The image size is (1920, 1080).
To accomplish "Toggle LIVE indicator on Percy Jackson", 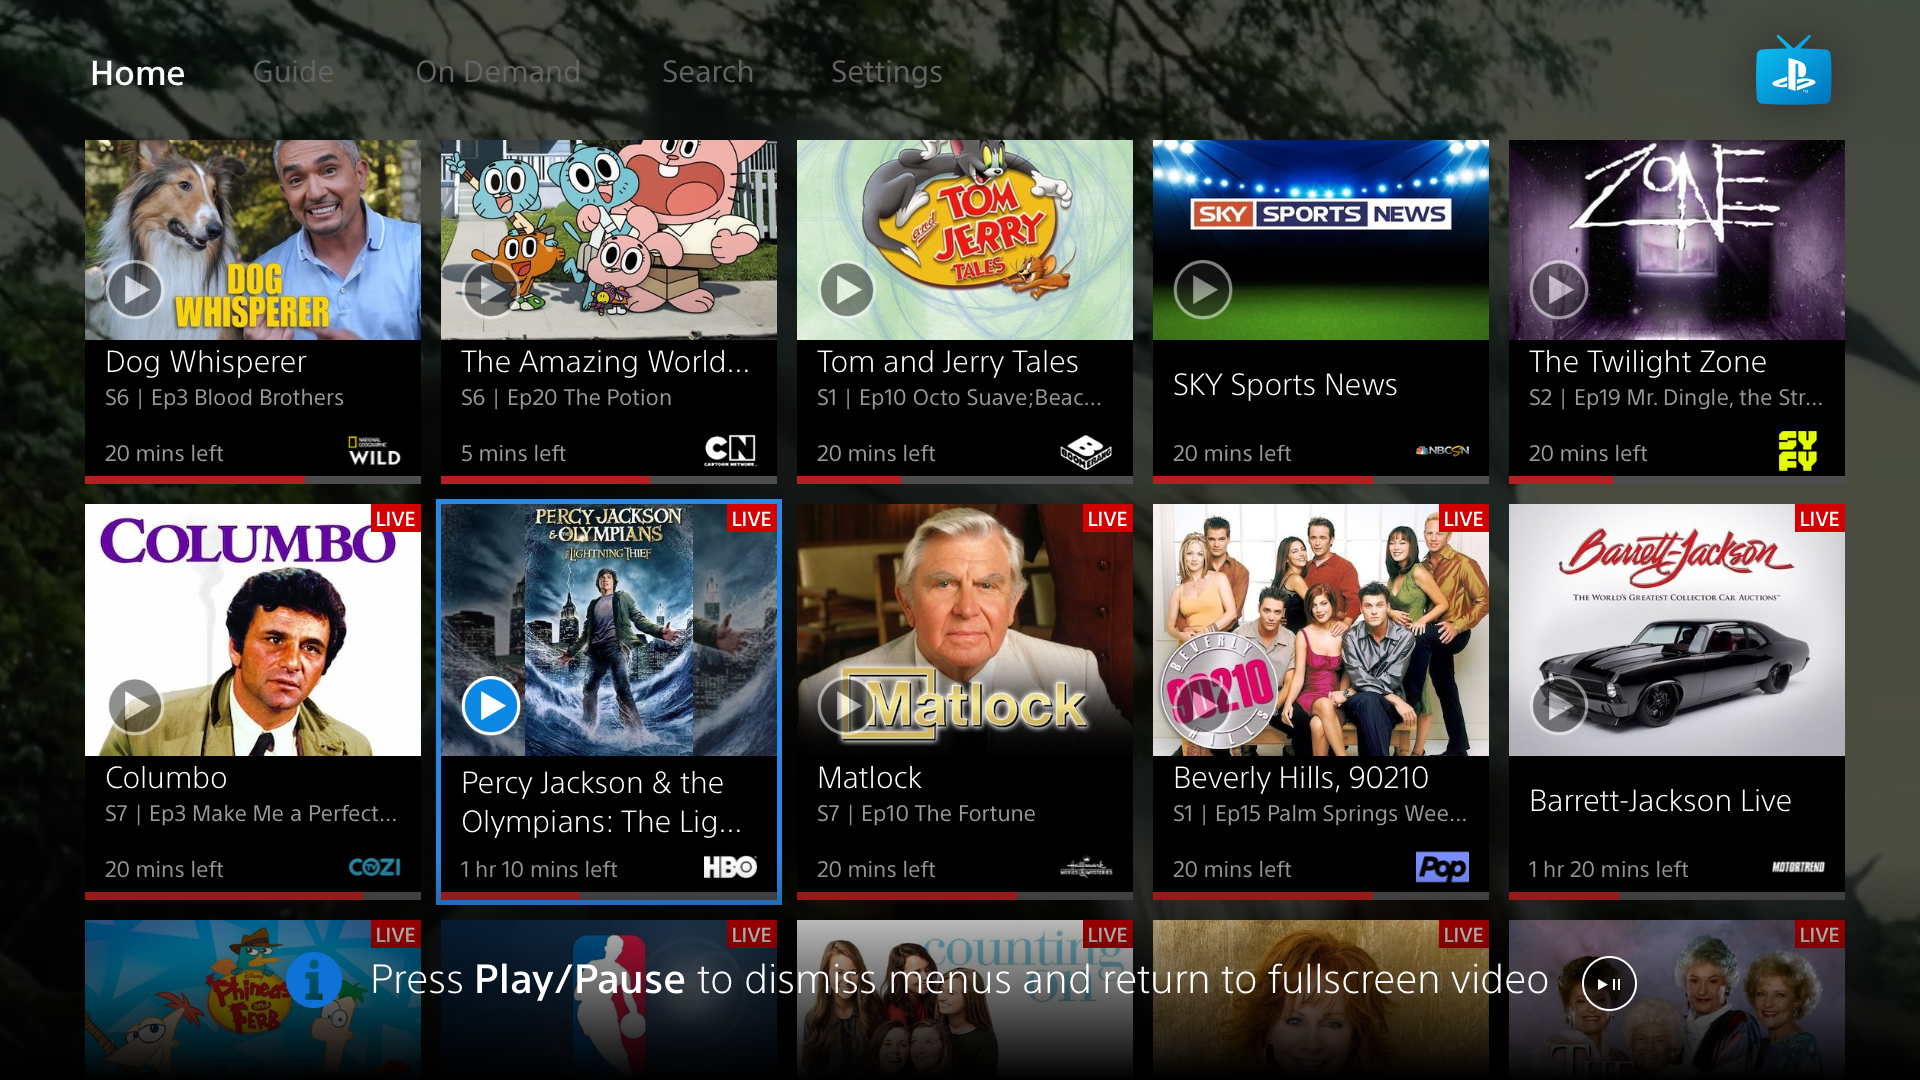I will 748,517.
